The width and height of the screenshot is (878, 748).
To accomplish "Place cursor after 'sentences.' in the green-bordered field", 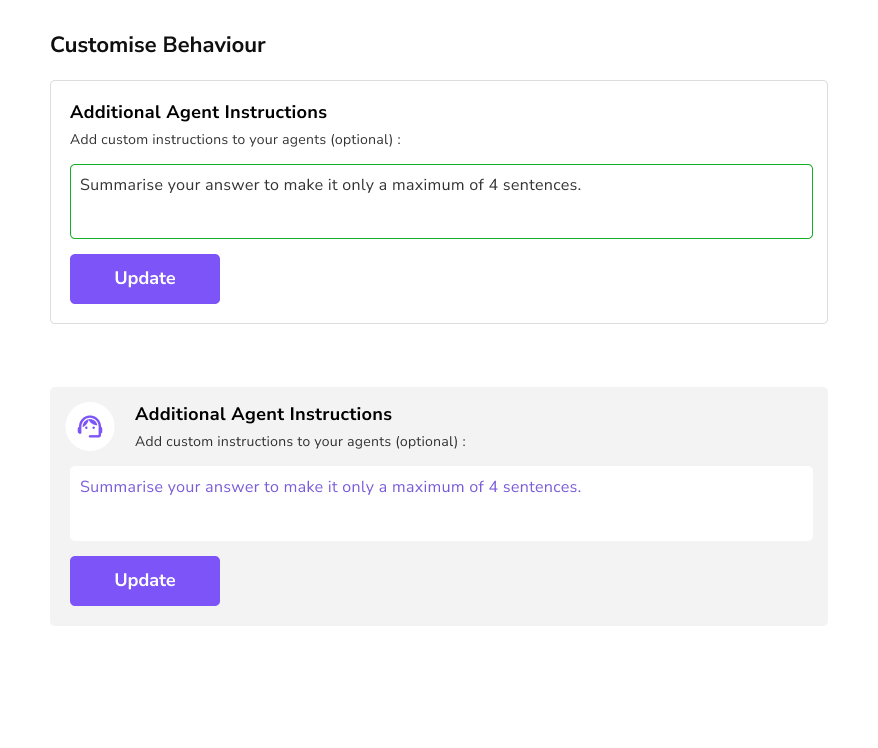I will (x=583, y=185).
